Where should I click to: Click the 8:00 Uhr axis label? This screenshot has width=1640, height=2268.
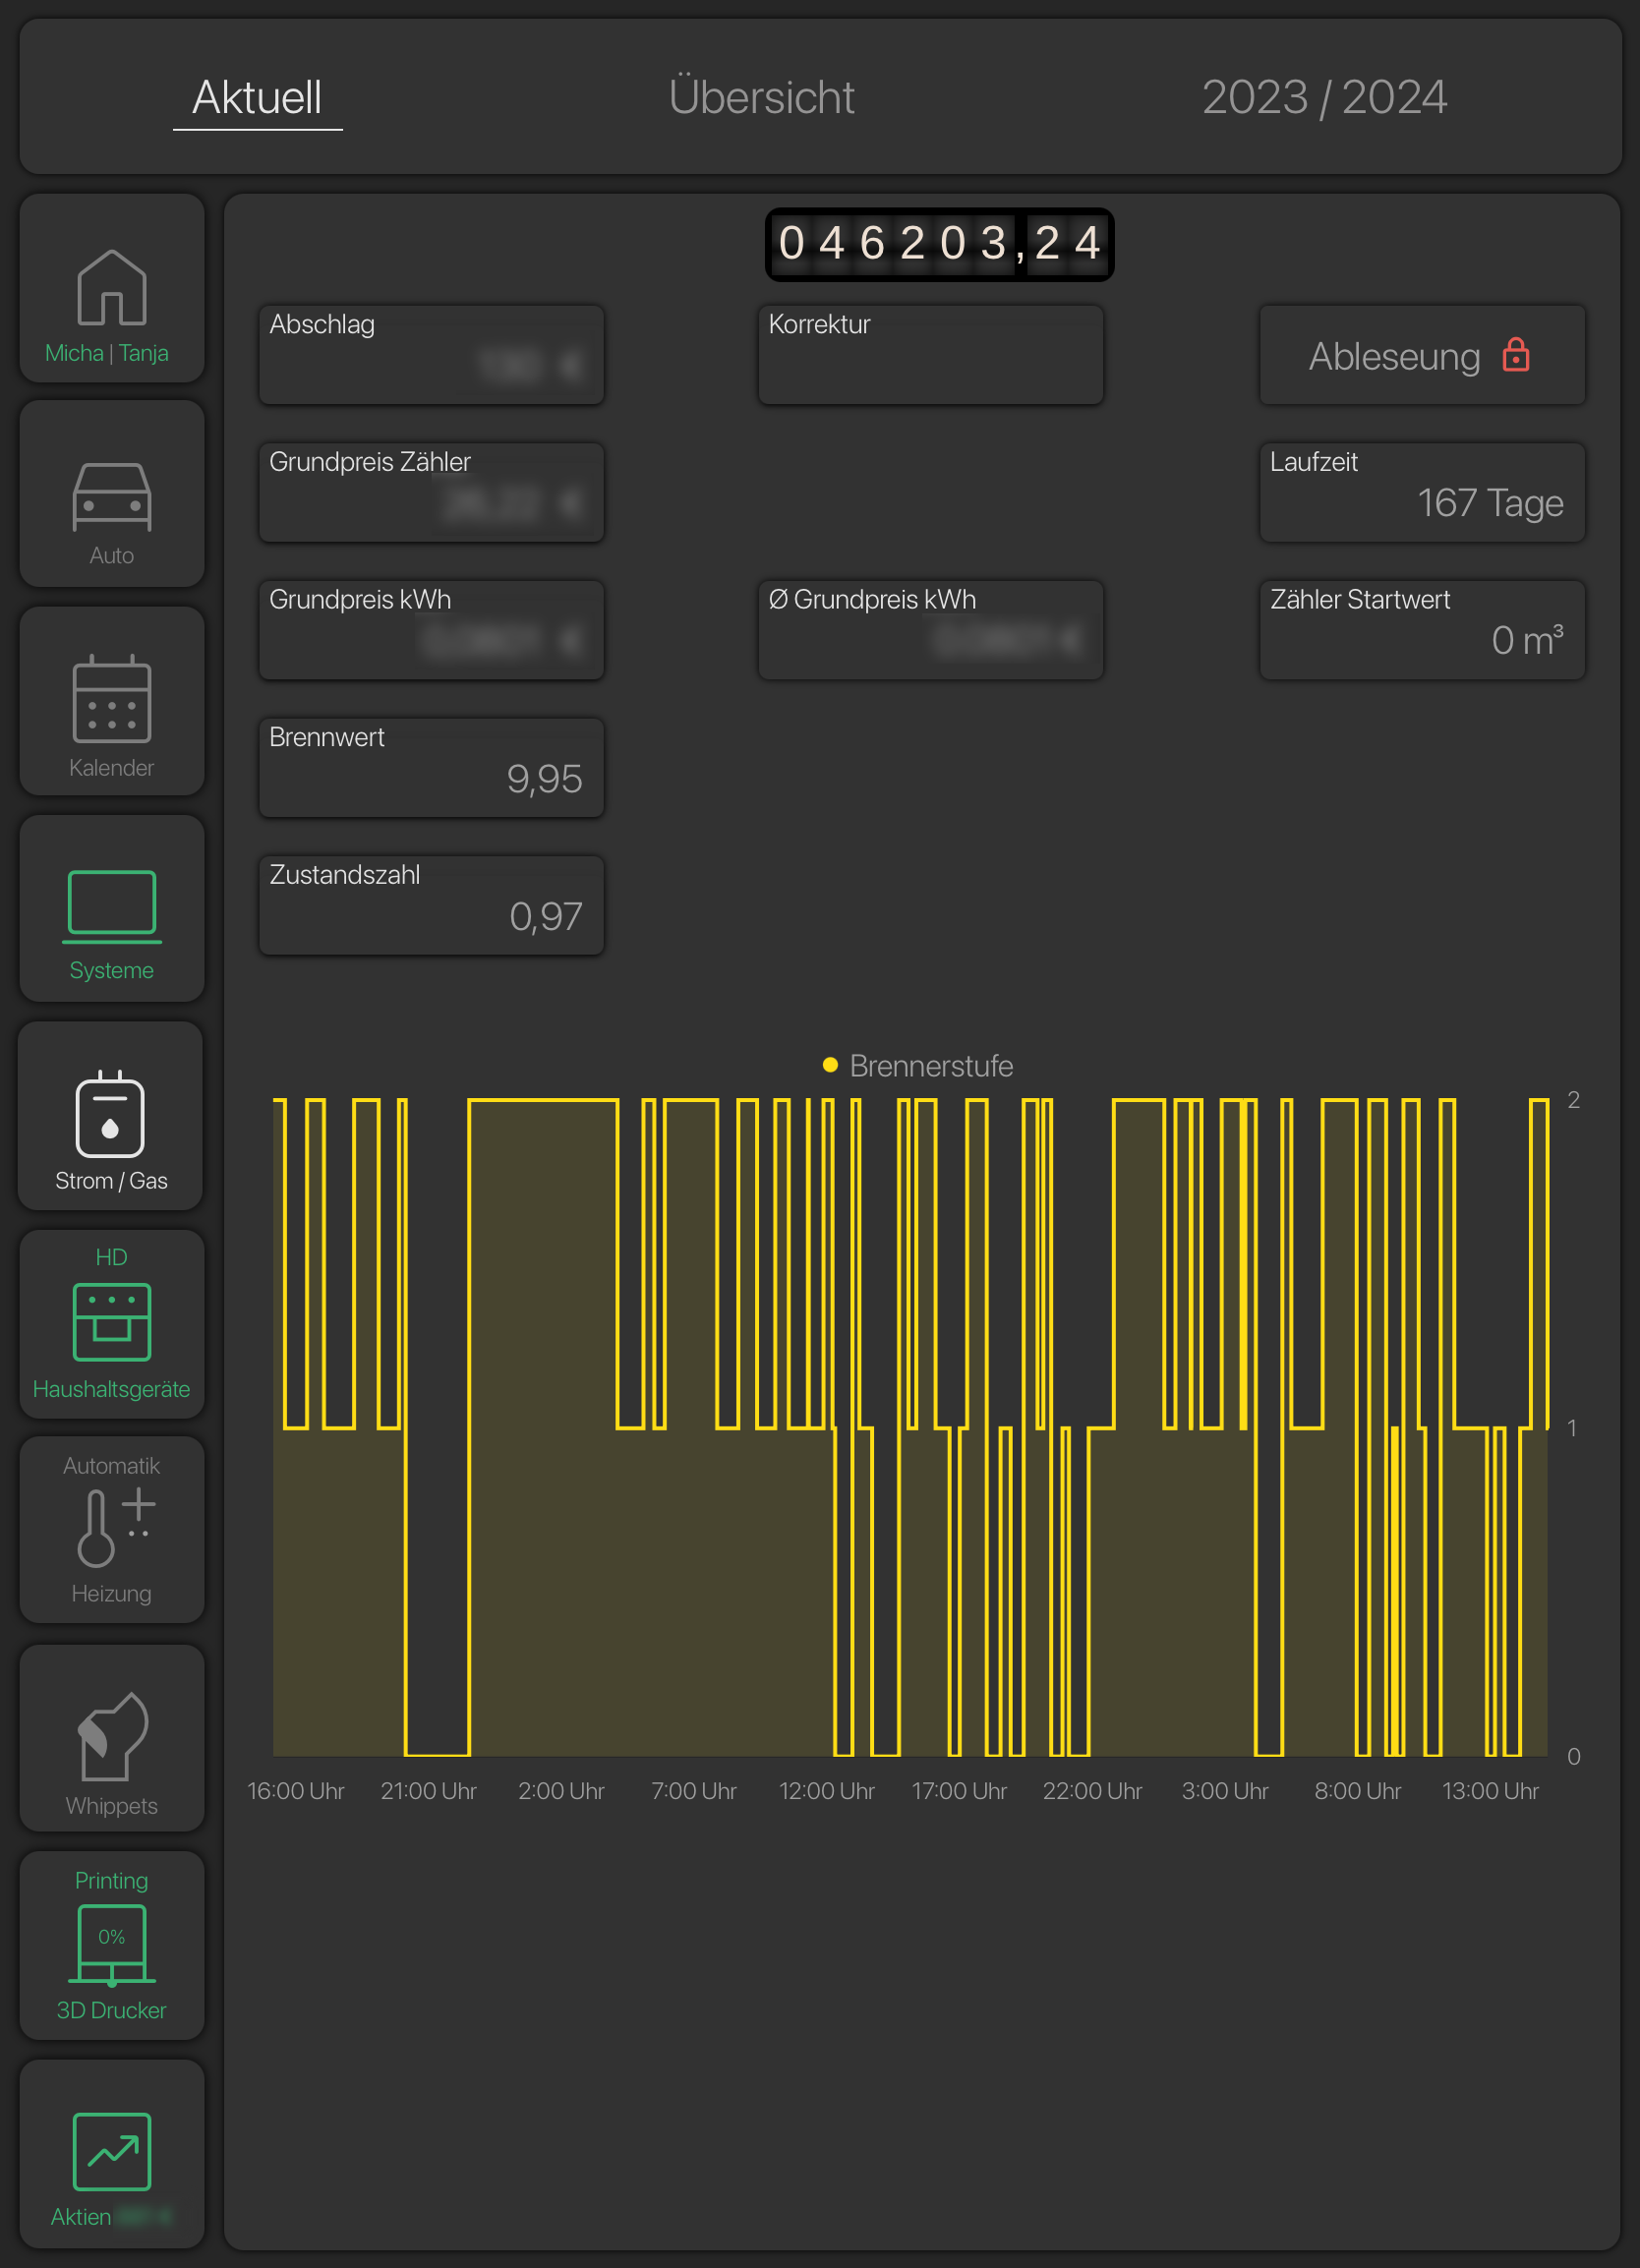1358,1791
